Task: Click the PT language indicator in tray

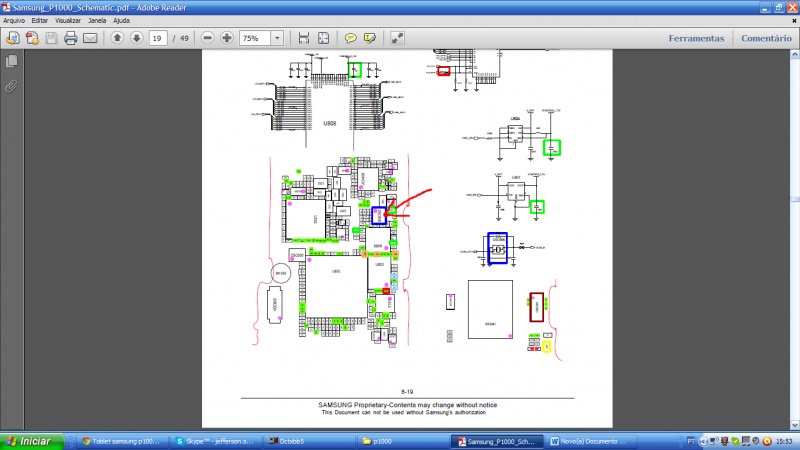Action: pyautogui.click(x=690, y=441)
